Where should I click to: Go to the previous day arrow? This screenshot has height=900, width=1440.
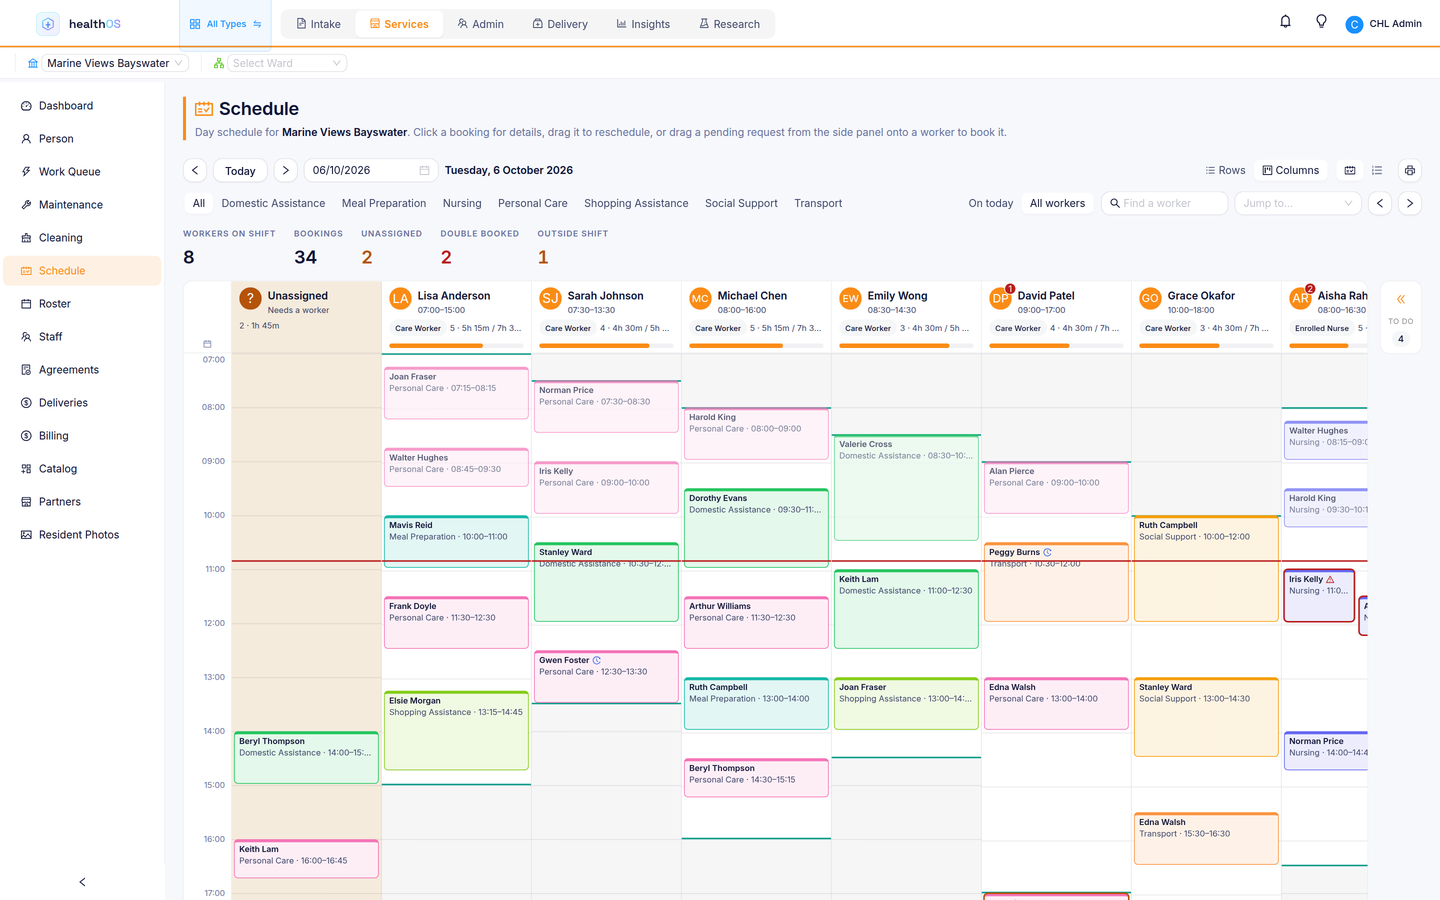pos(196,171)
